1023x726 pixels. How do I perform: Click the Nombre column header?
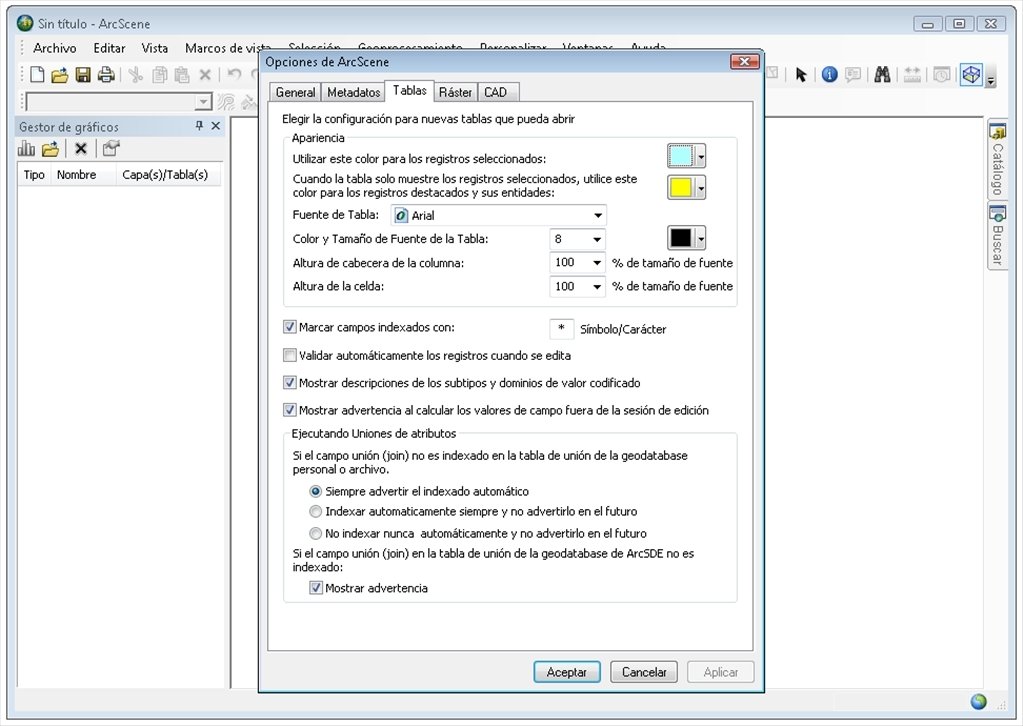(84, 175)
